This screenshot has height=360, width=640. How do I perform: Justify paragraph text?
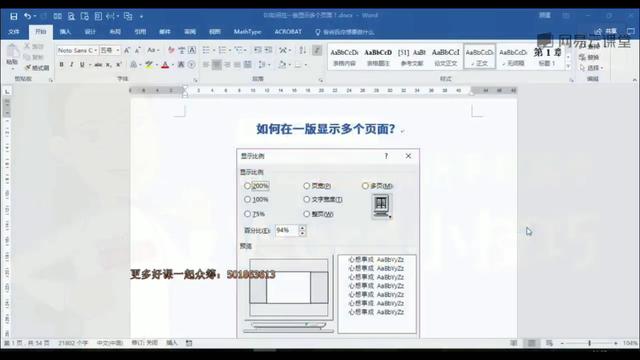(x=237, y=65)
